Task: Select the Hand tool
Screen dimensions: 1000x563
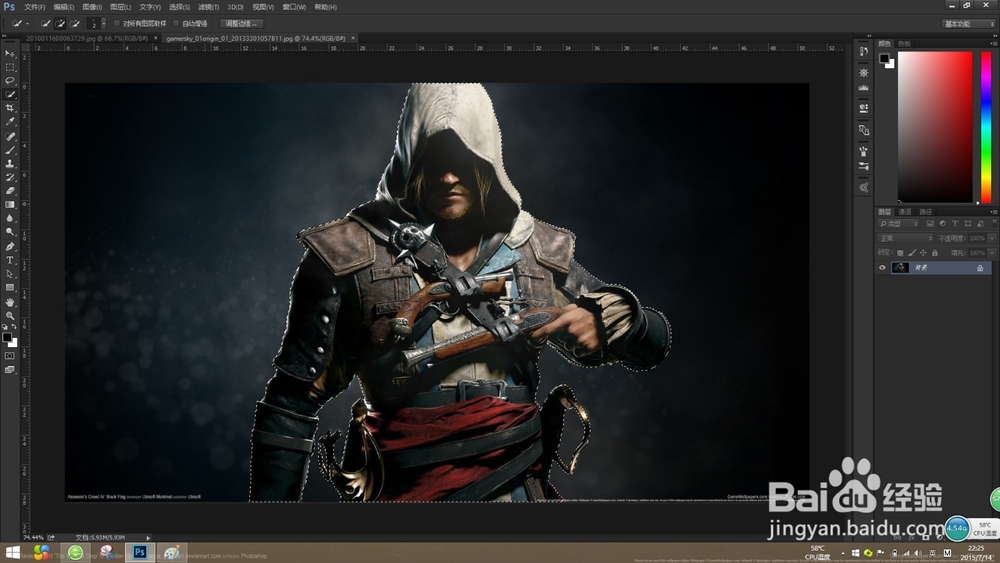Action: (x=10, y=302)
